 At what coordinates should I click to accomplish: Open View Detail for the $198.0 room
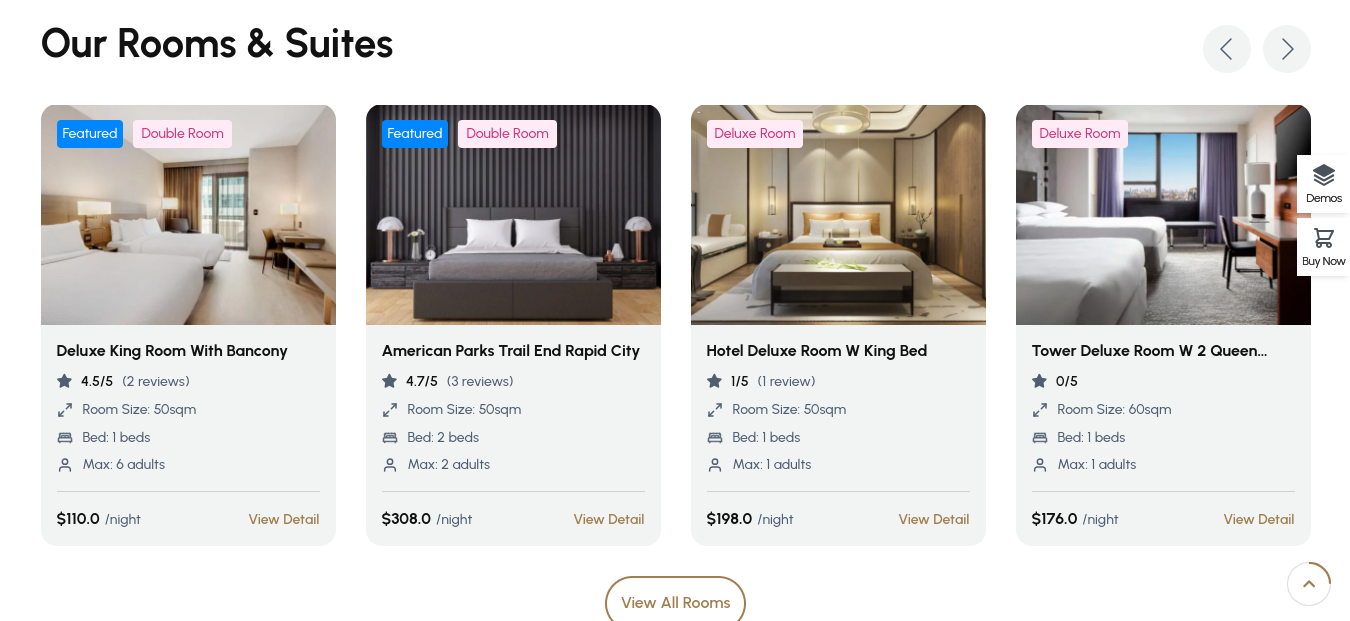point(934,519)
